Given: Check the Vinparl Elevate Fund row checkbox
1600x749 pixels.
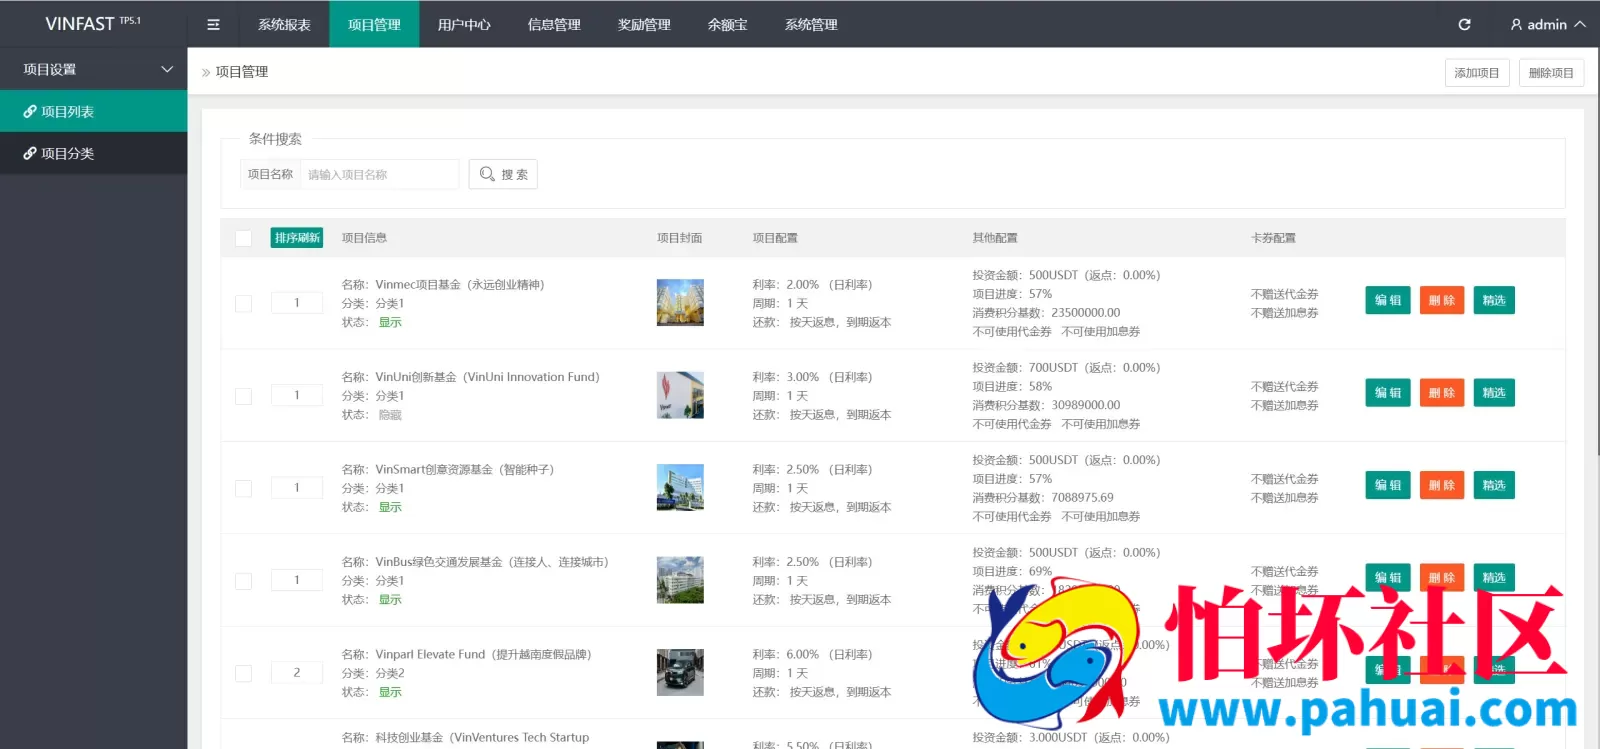Looking at the screenshot, I should pyautogui.click(x=243, y=673).
